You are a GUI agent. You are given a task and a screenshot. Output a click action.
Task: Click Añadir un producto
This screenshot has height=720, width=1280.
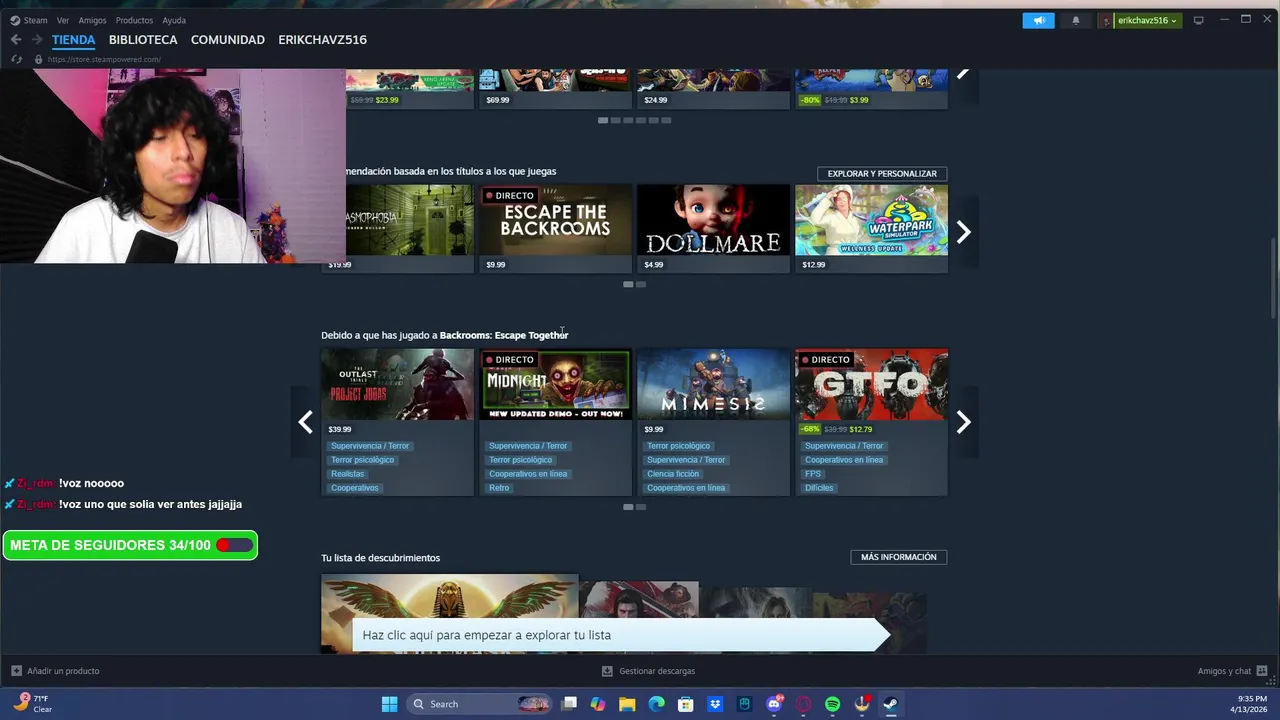click(x=55, y=671)
